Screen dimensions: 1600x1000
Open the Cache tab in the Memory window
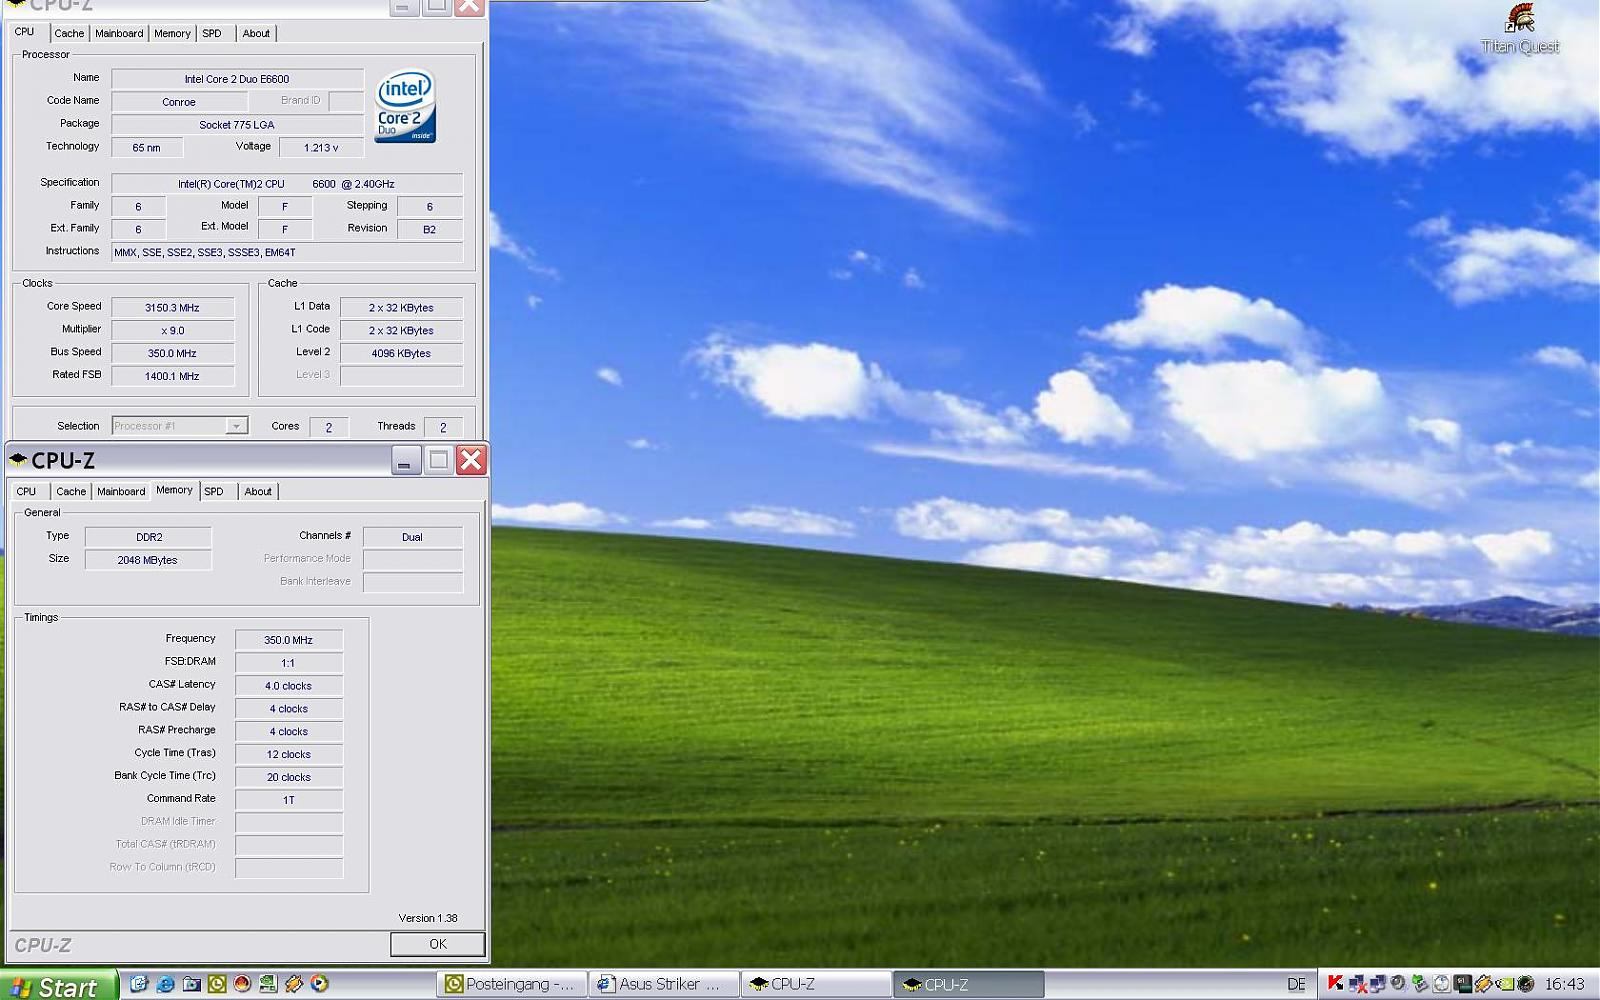[x=71, y=491]
